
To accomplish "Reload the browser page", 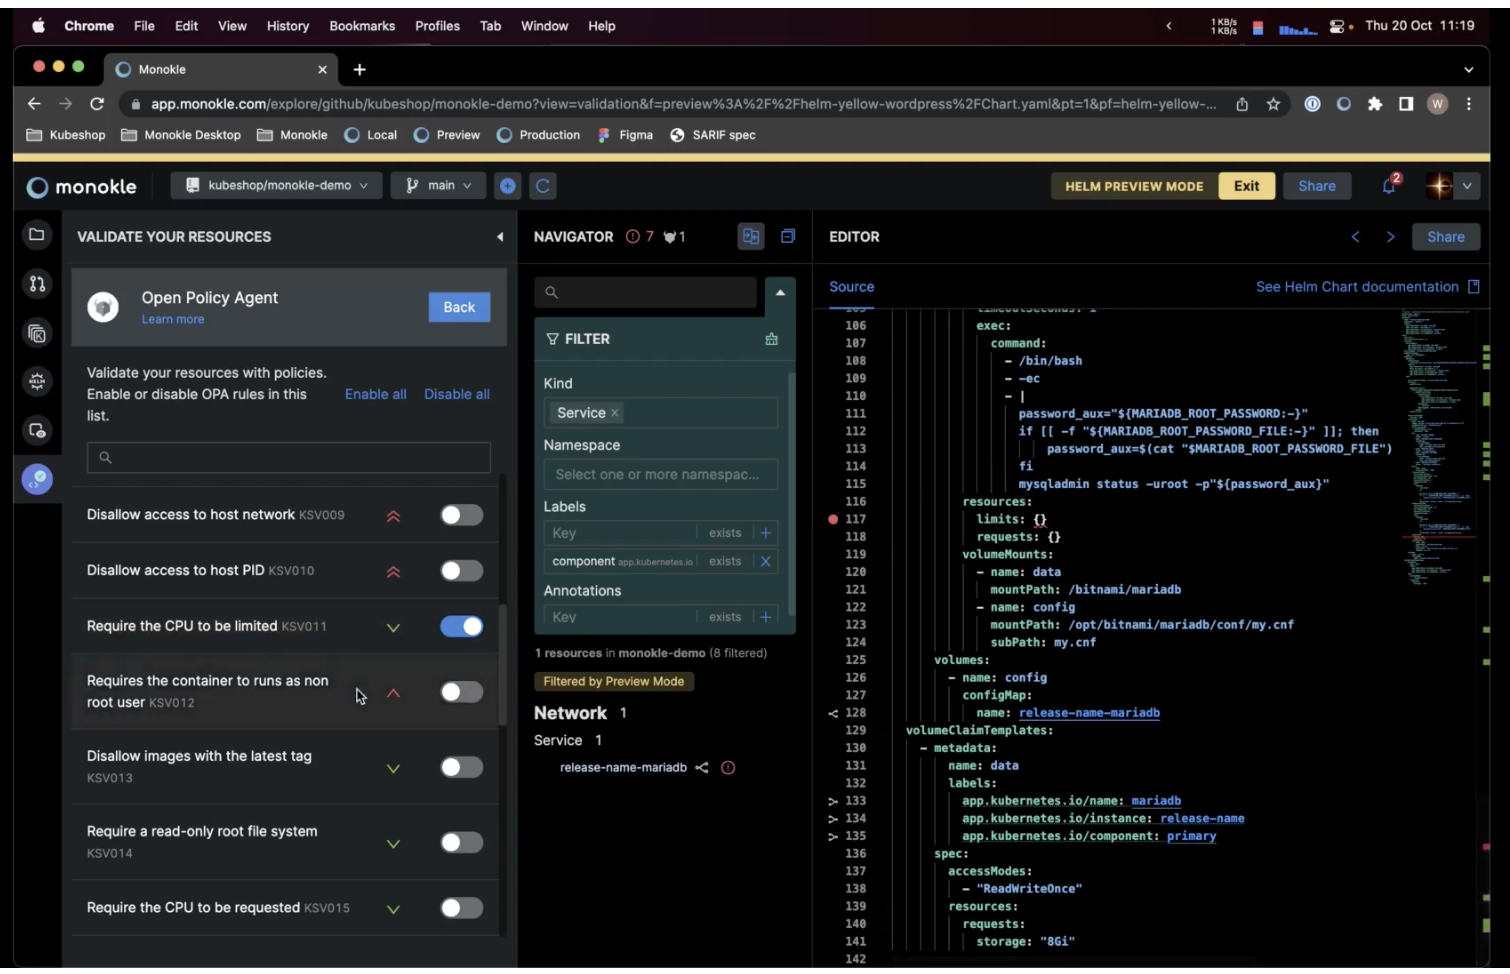I will click(97, 104).
